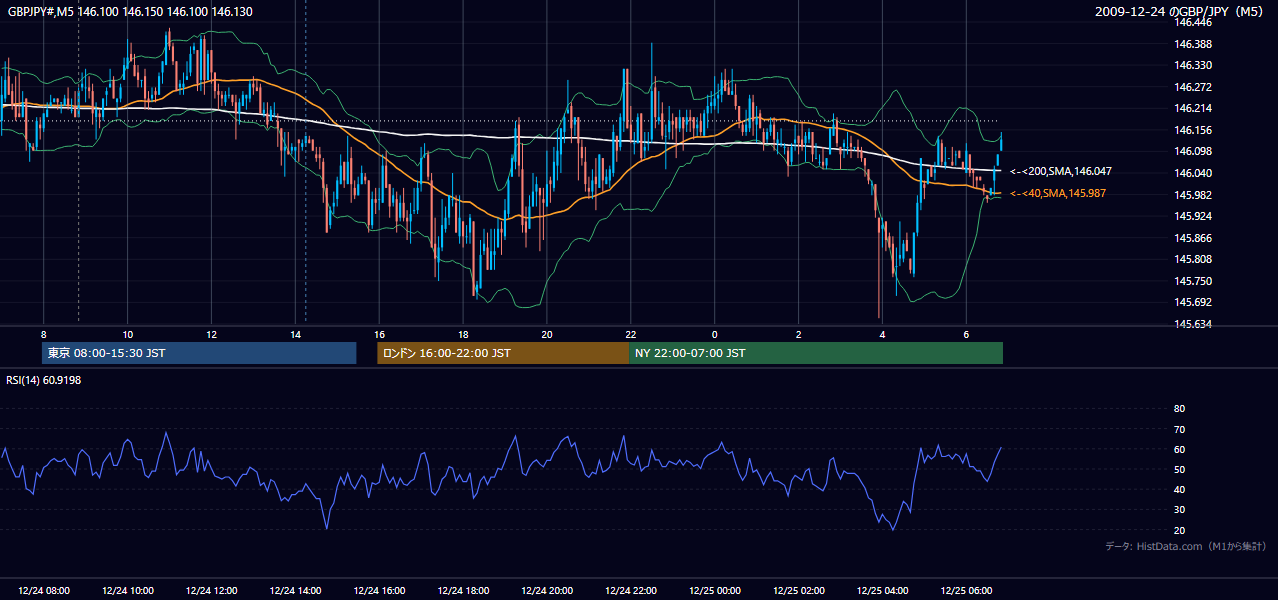This screenshot has height=600, width=1278.
Task: Click hour tick 14 under the price chart
Action: pyautogui.click(x=296, y=334)
